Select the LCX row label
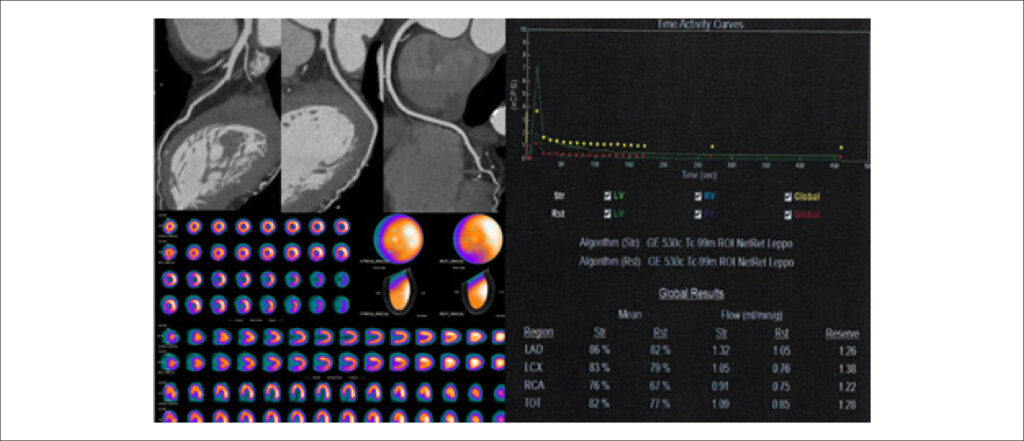 534,368
